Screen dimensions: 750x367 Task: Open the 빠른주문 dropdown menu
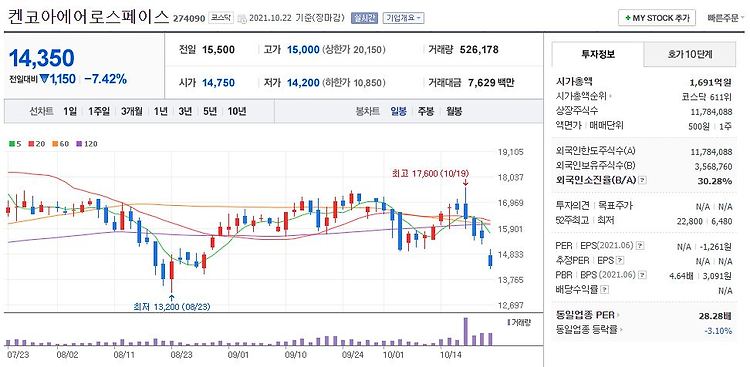coord(727,18)
